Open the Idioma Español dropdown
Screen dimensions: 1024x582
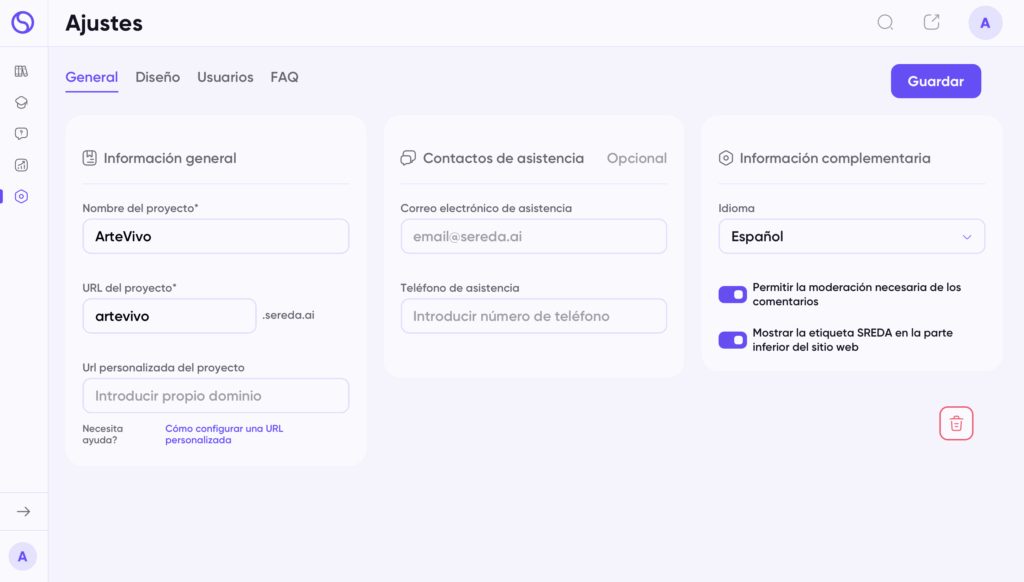coord(852,236)
